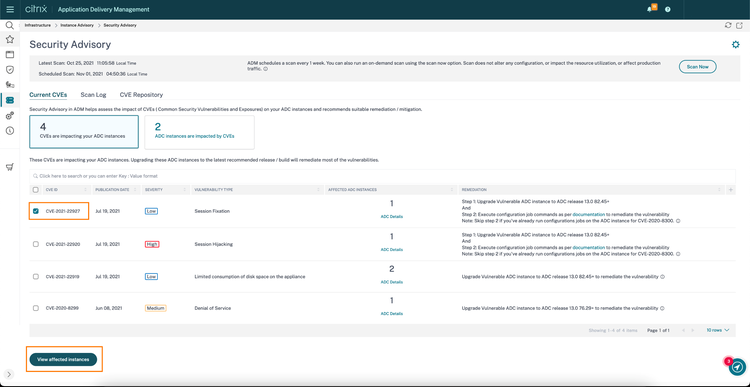Open ADC Details for CVE-2021-22920
The height and width of the screenshot is (387, 750).
coord(392,250)
